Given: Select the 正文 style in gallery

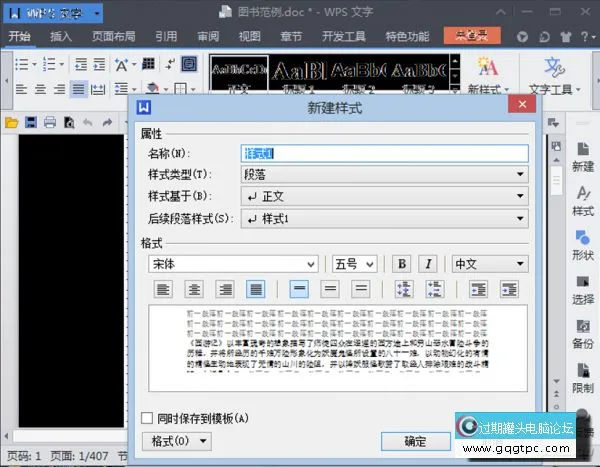Looking at the screenshot, I should 239,74.
